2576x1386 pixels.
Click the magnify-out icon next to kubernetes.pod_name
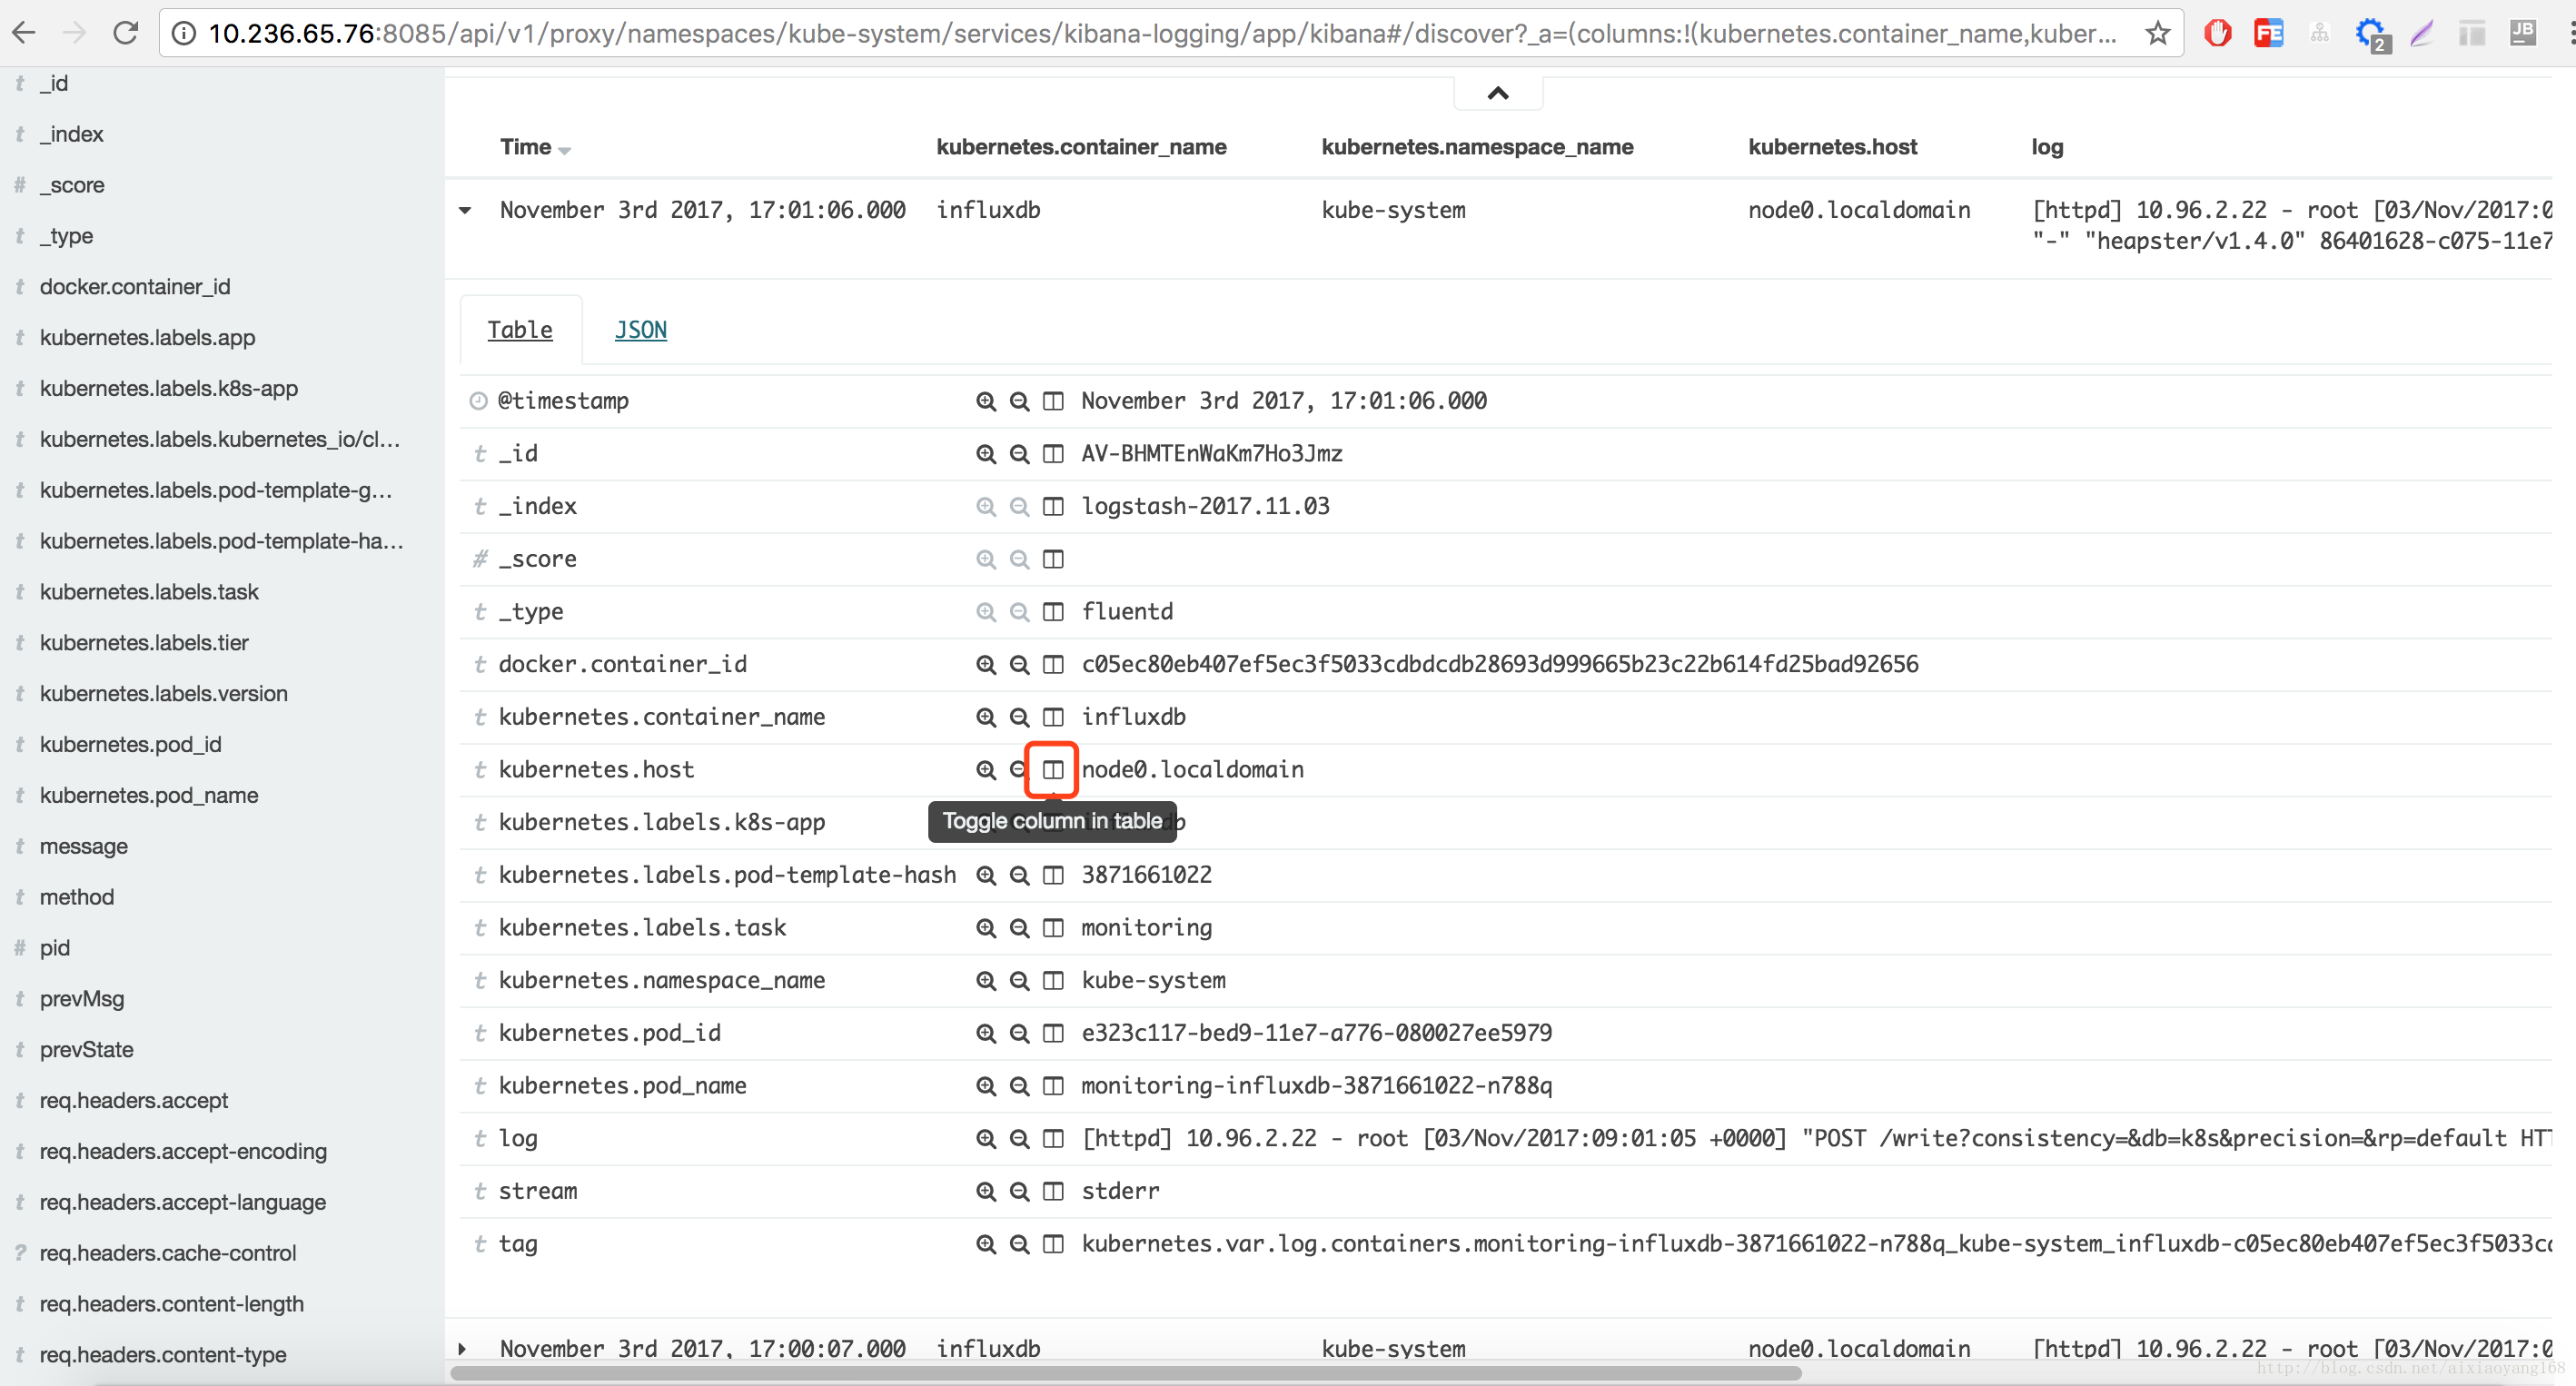click(1019, 1085)
